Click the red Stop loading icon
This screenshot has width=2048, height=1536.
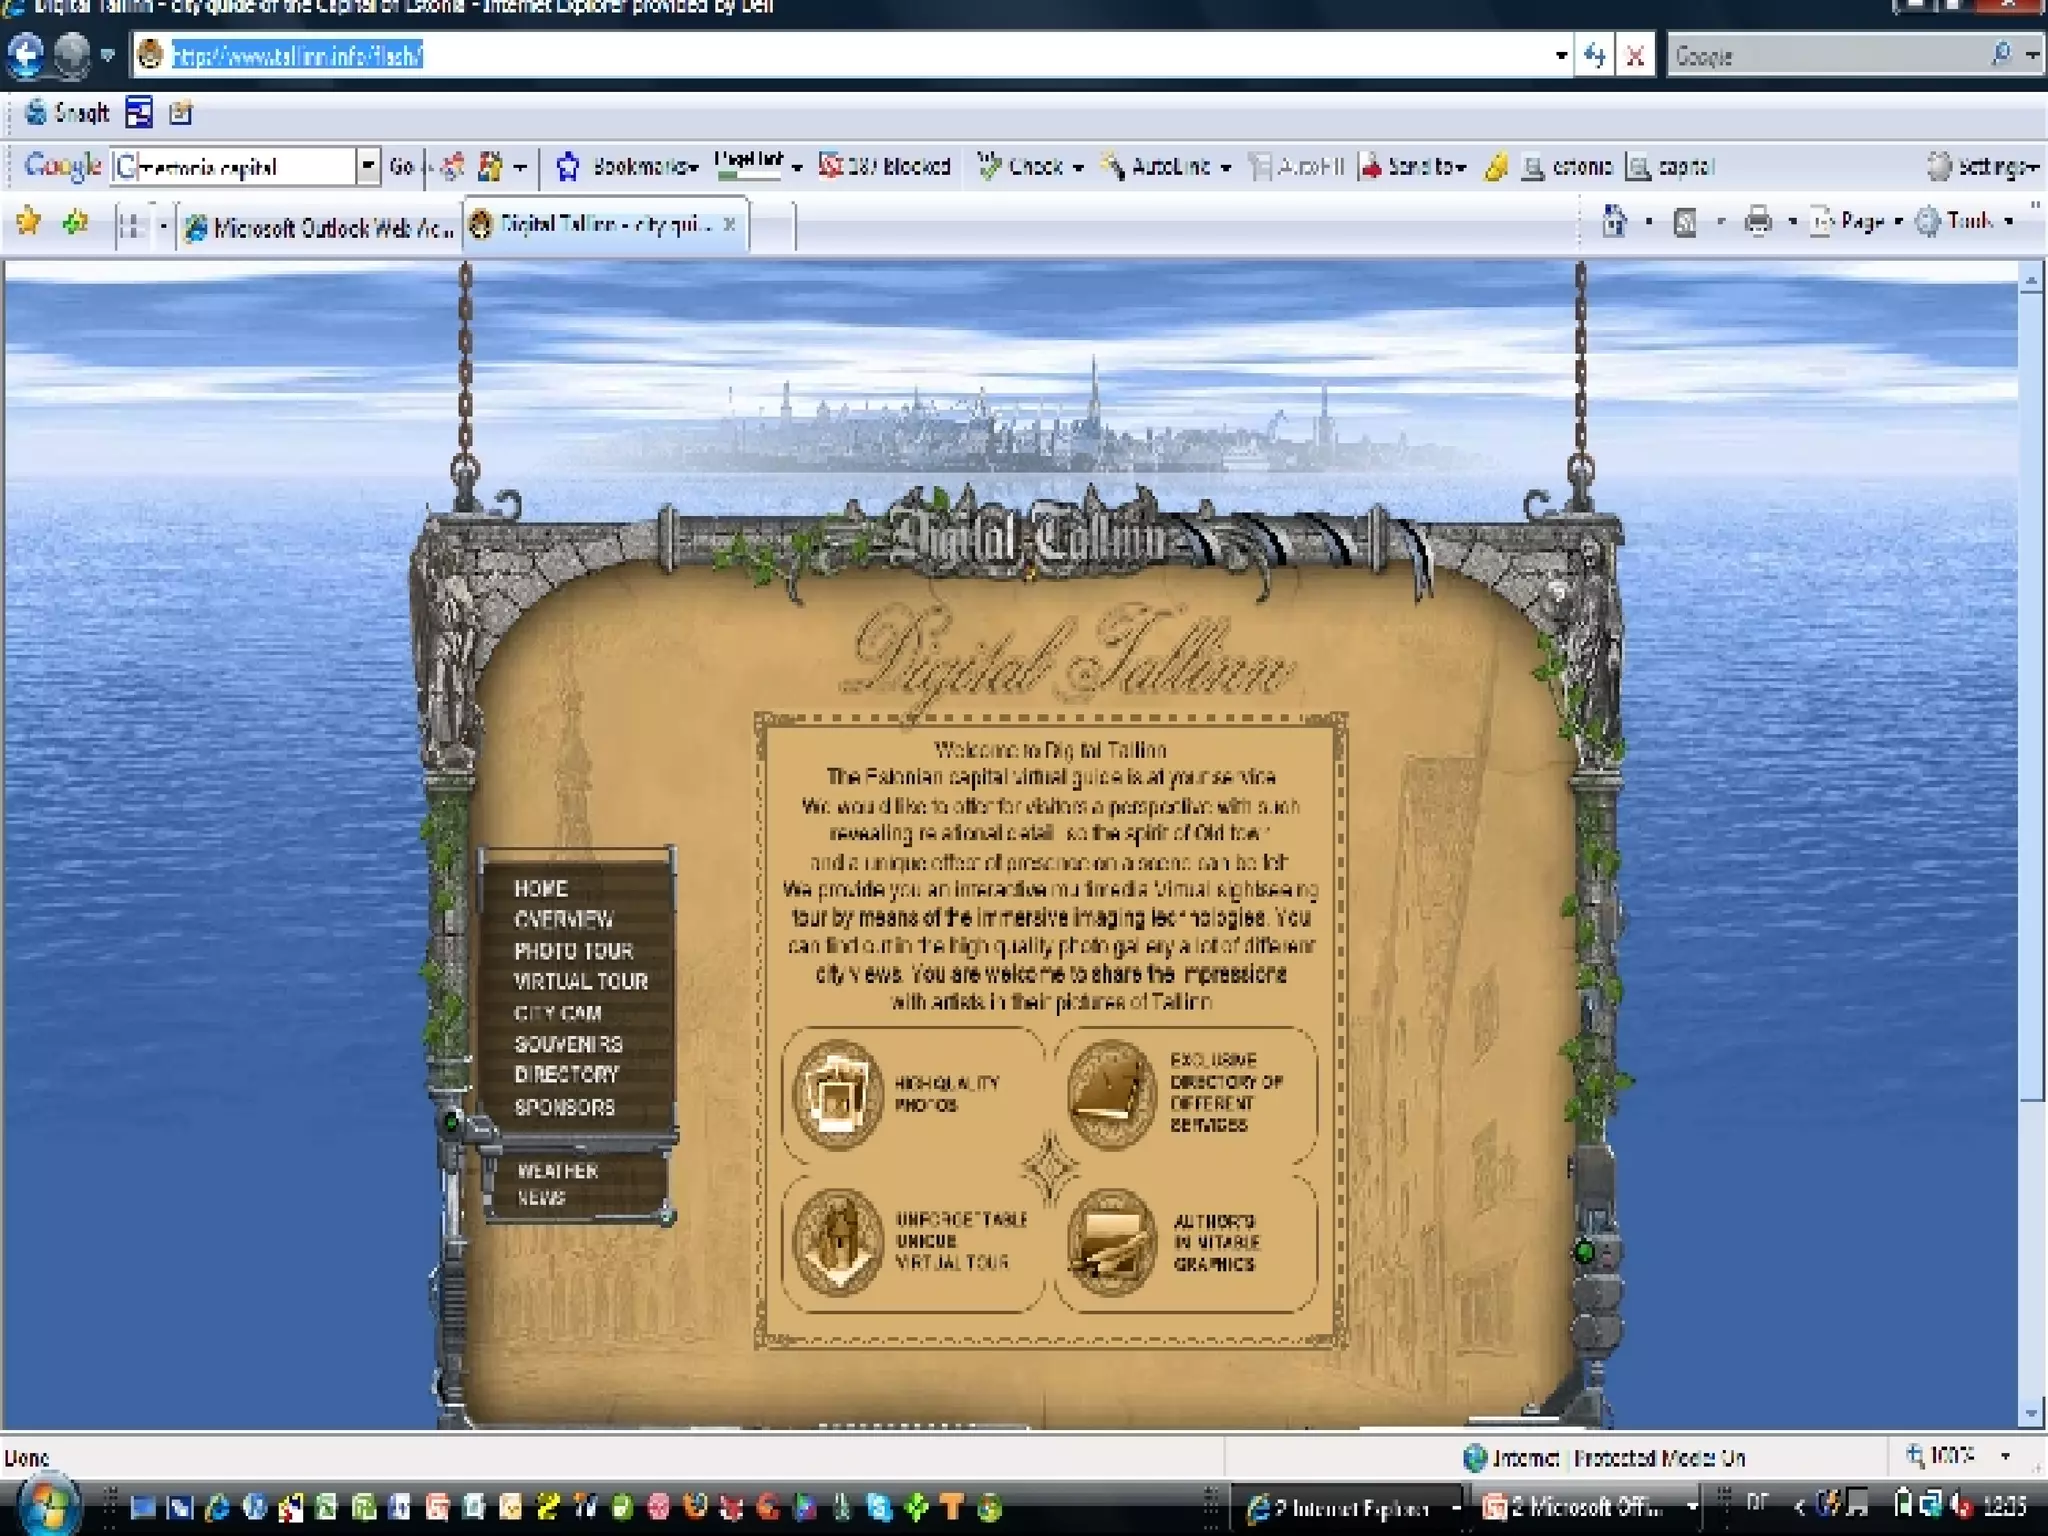tap(1636, 56)
